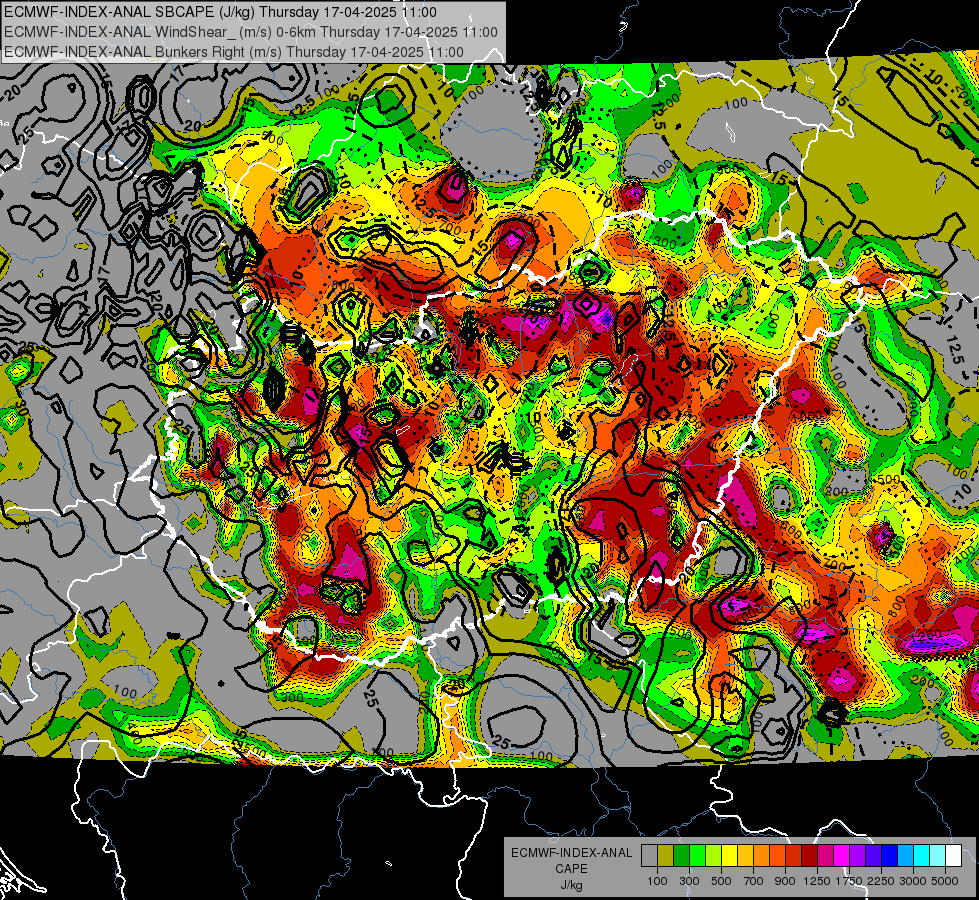Select the sky blue legend swatch
This screenshot has height=900, width=979.
[x=905, y=856]
